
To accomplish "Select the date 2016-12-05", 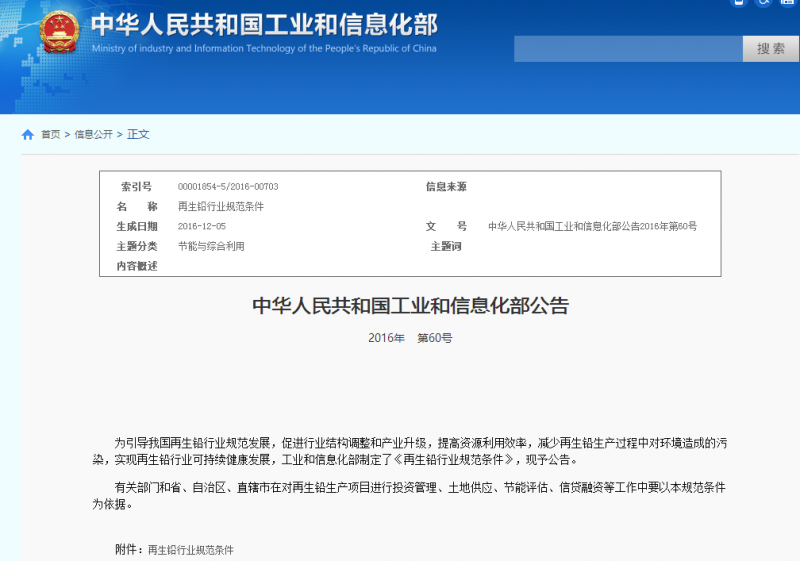I will [202, 226].
